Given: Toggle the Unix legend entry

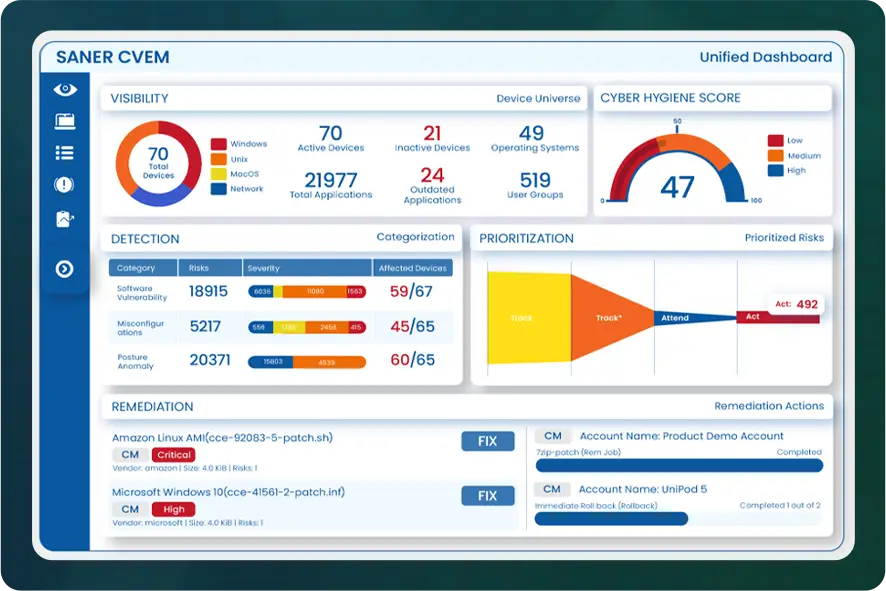Looking at the screenshot, I should click(239, 158).
